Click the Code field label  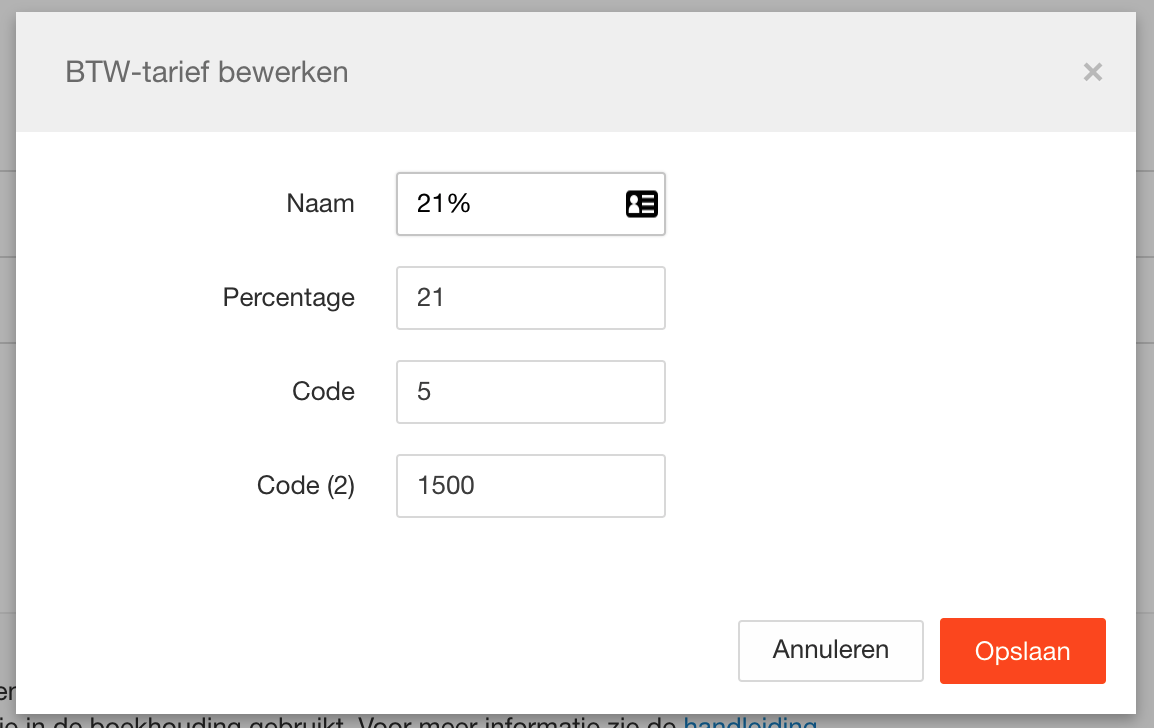point(323,392)
